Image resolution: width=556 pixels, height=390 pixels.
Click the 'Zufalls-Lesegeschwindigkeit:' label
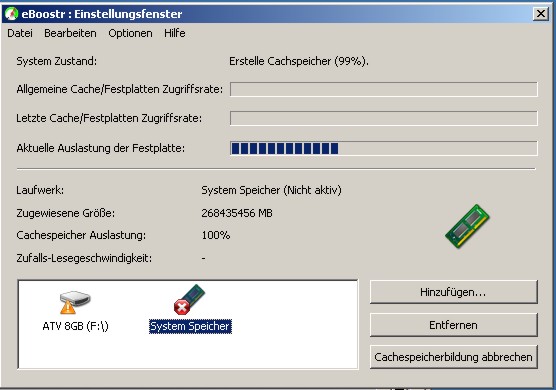pyautogui.click(x=84, y=258)
